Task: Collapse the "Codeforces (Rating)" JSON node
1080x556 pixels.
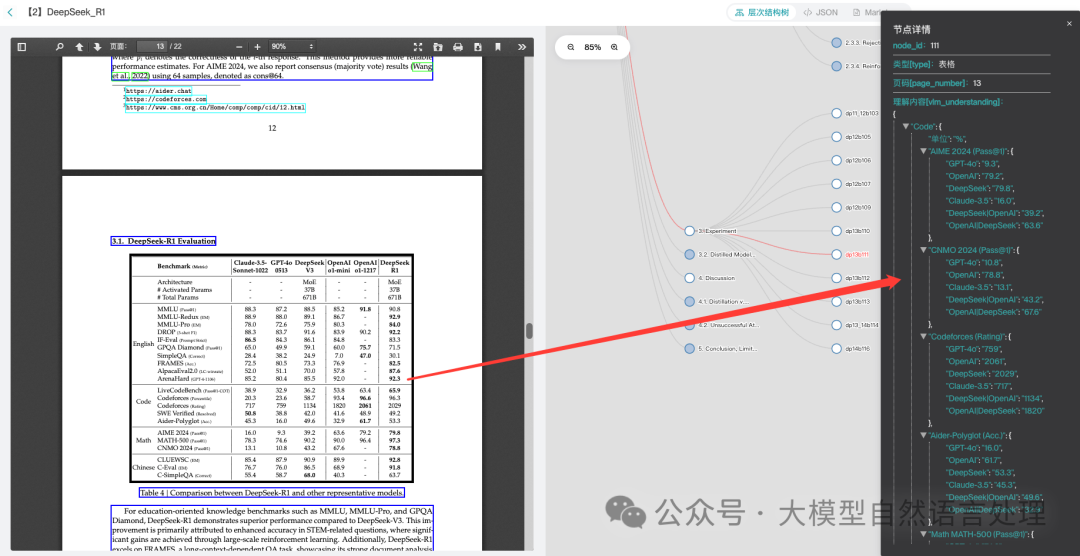Action: [924, 336]
